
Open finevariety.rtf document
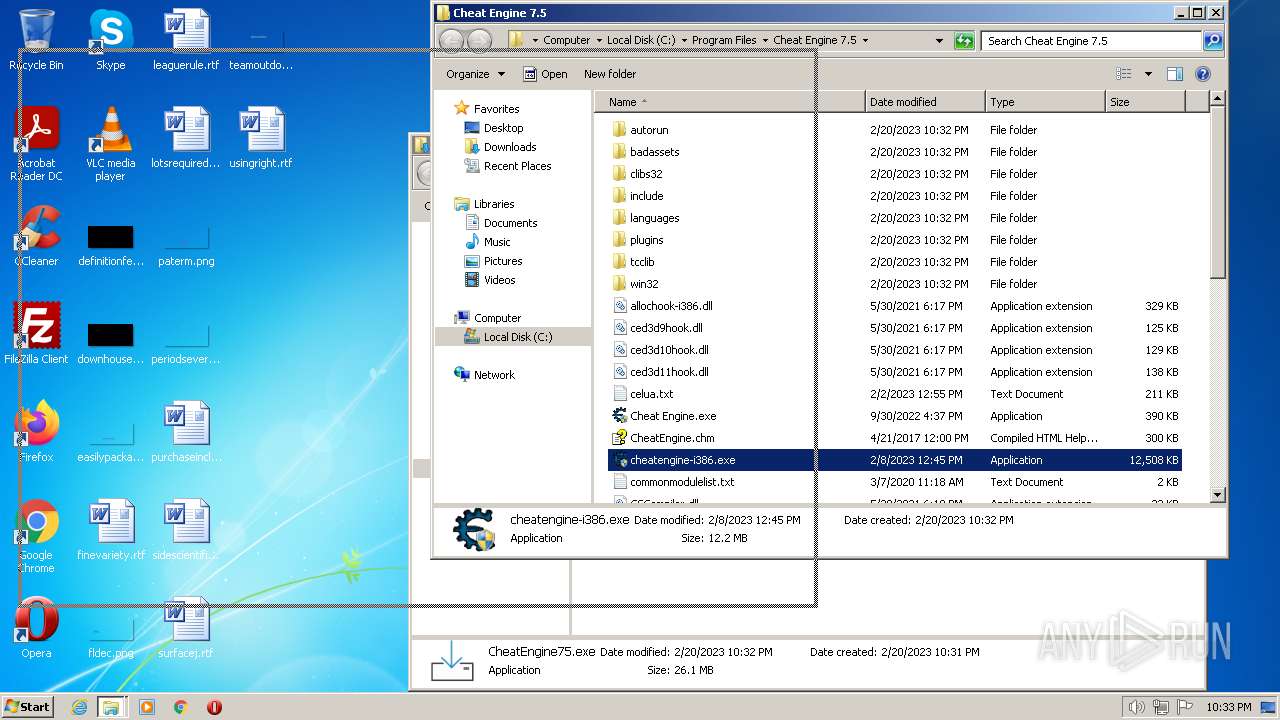coord(110,530)
